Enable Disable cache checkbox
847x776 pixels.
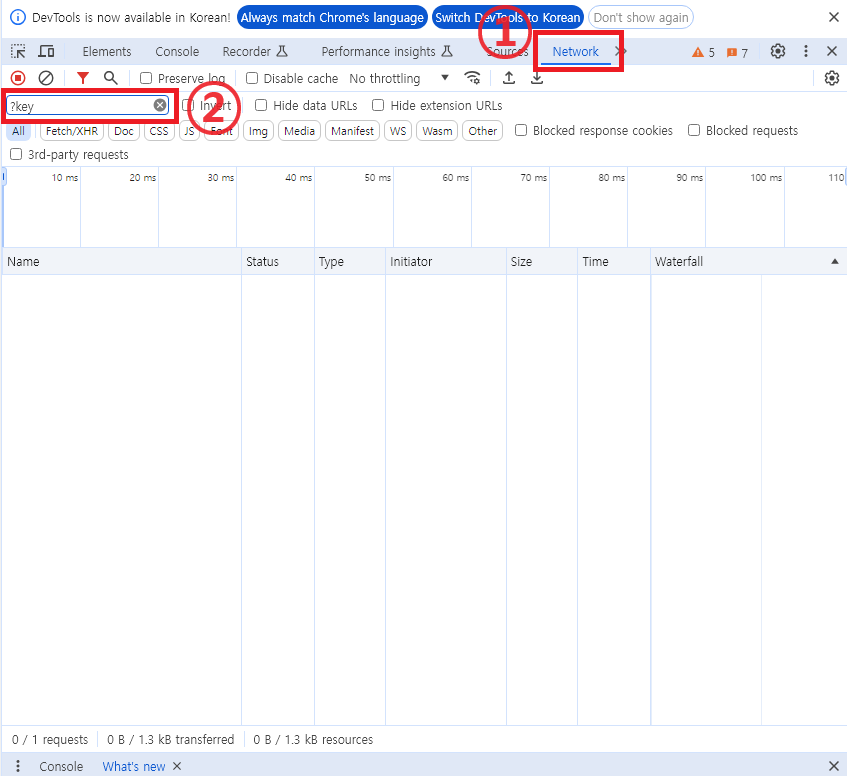point(252,78)
